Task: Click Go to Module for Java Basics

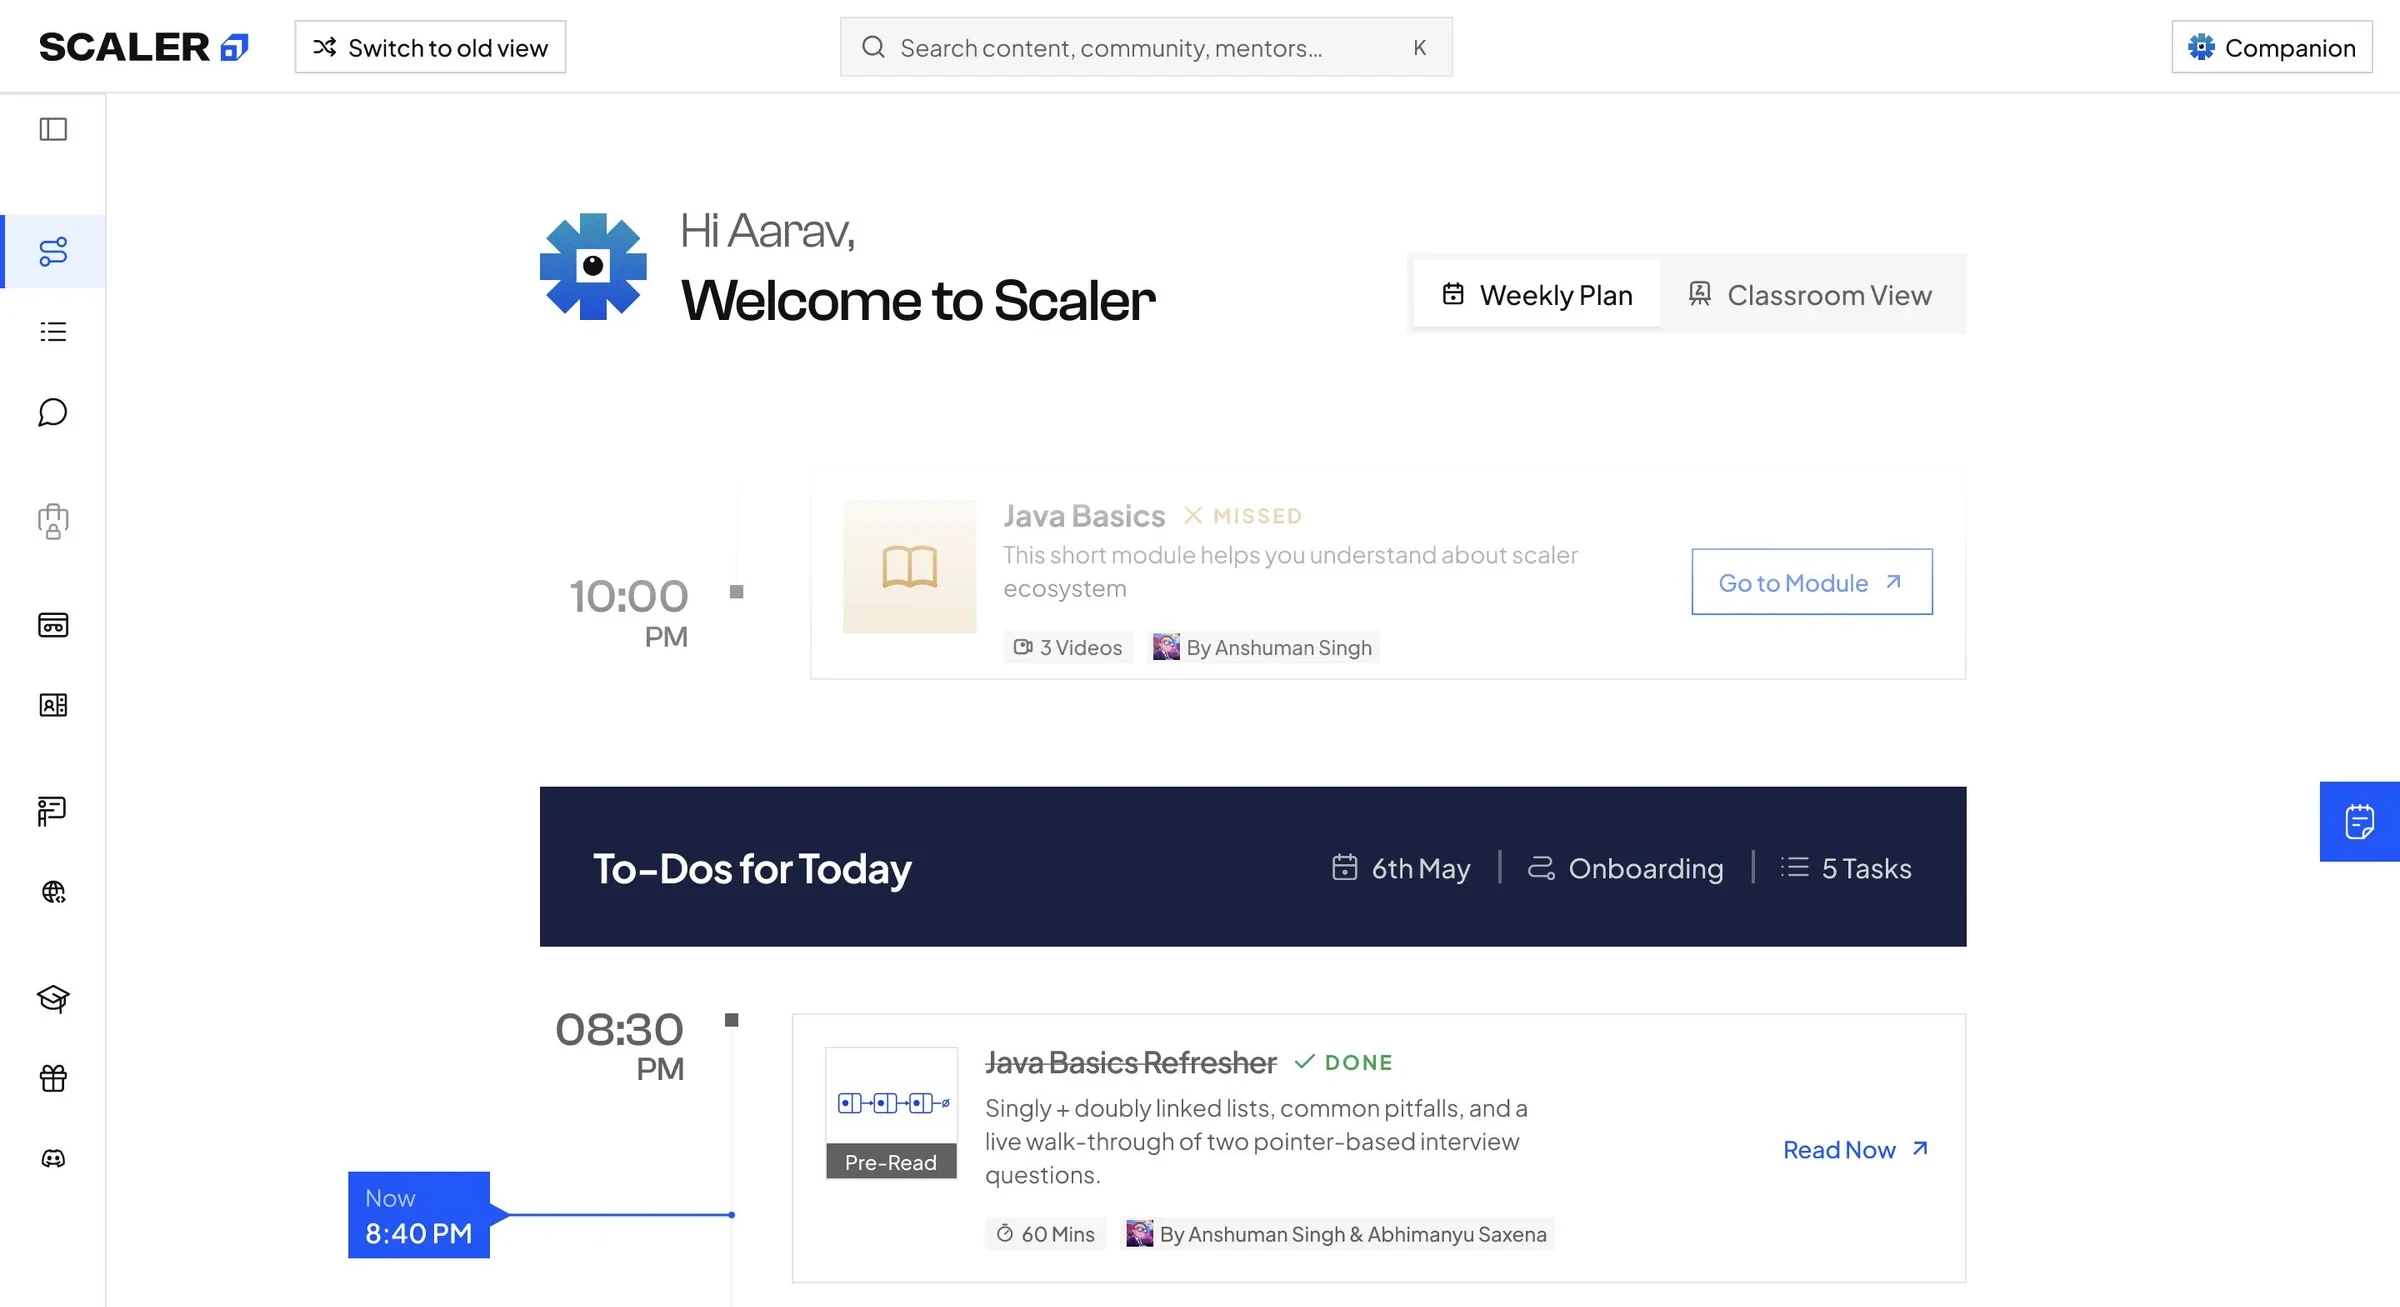Action: pyautogui.click(x=1812, y=582)
